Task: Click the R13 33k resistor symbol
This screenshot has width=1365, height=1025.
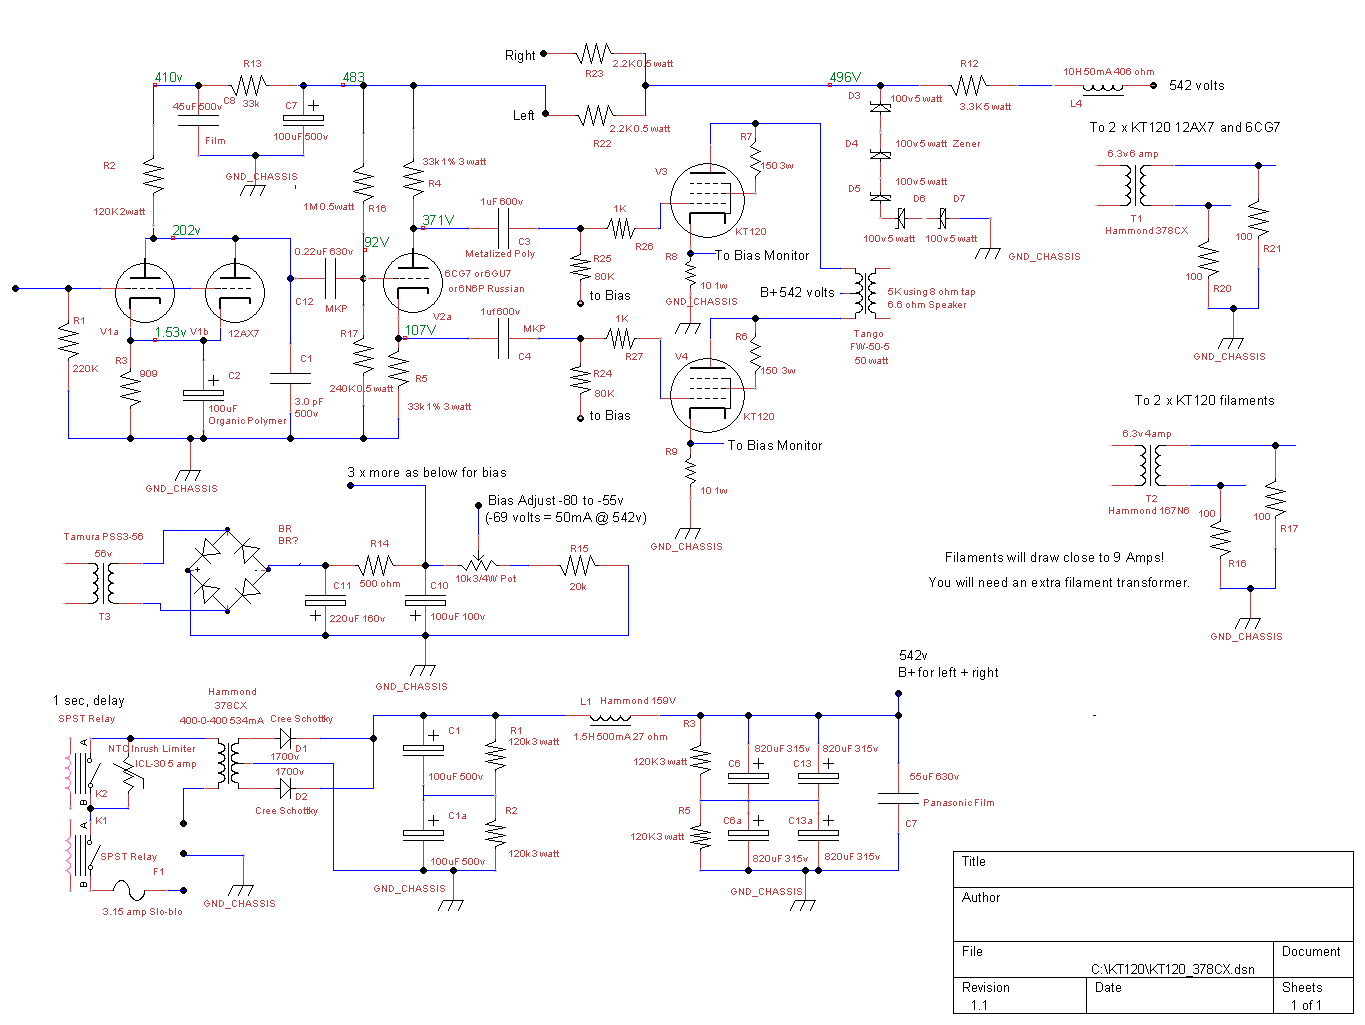Action: click(x=251, y=85)
